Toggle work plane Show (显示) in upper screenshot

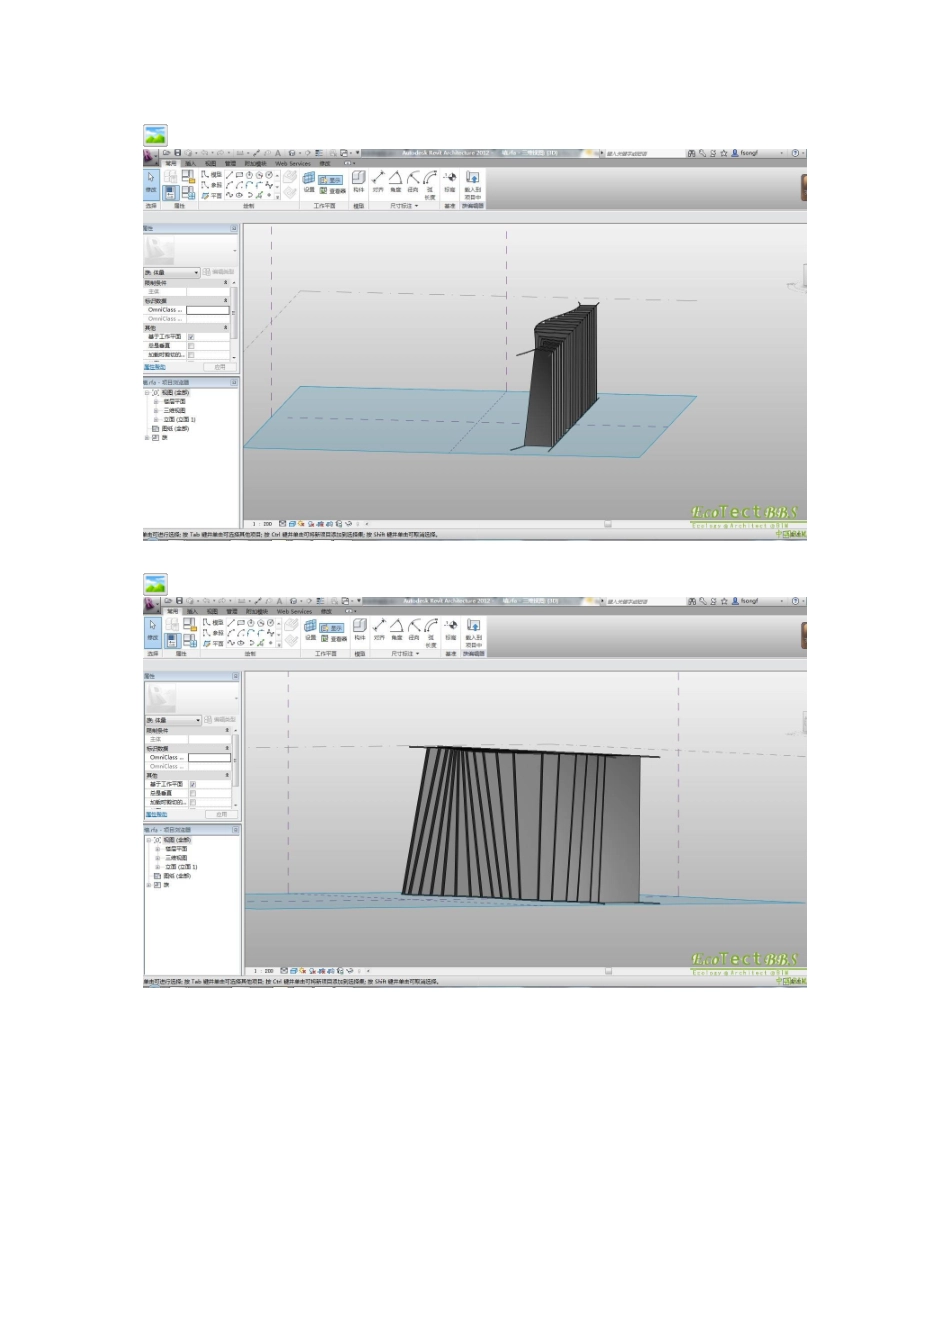point(331,180)
